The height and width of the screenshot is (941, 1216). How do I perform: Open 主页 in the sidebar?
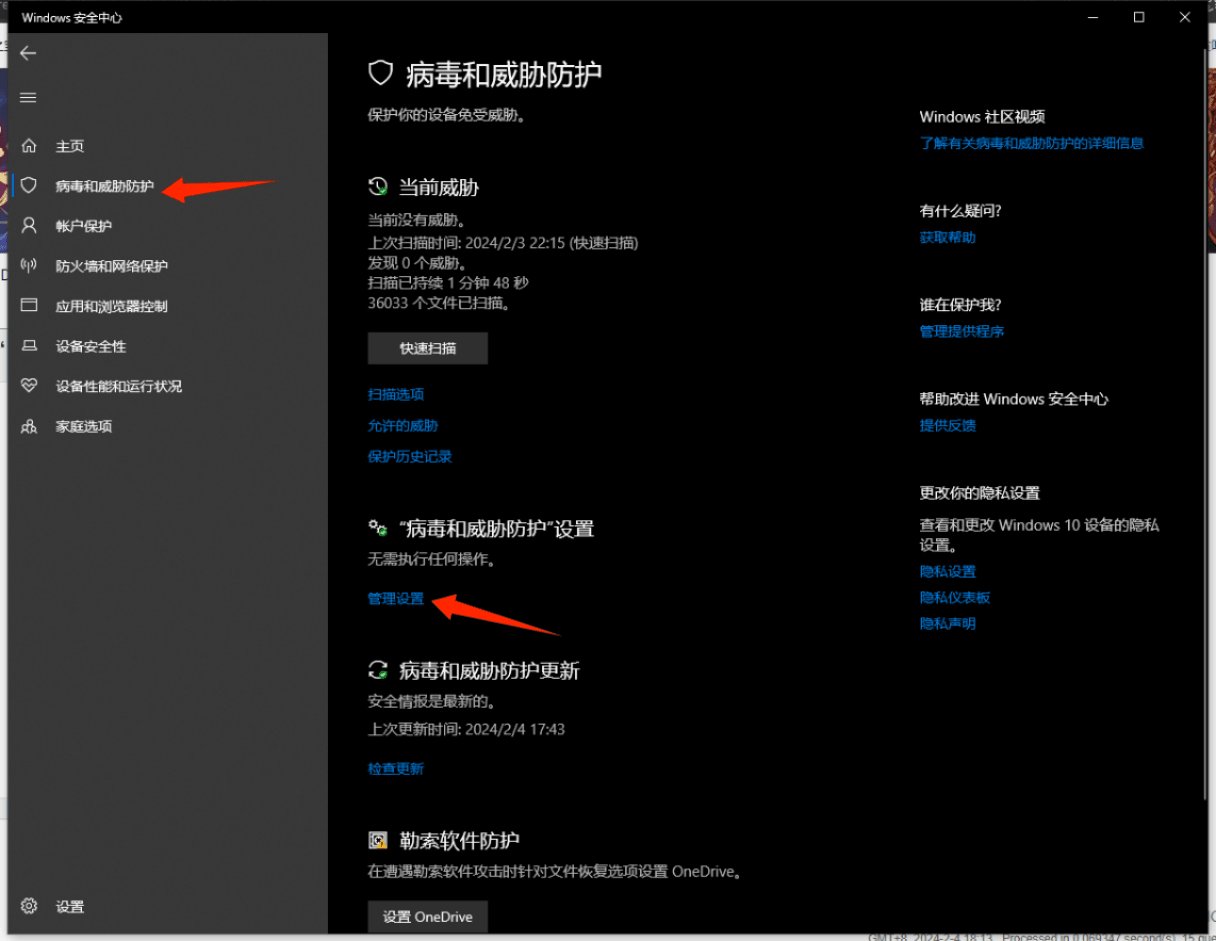tap(70, 146)
